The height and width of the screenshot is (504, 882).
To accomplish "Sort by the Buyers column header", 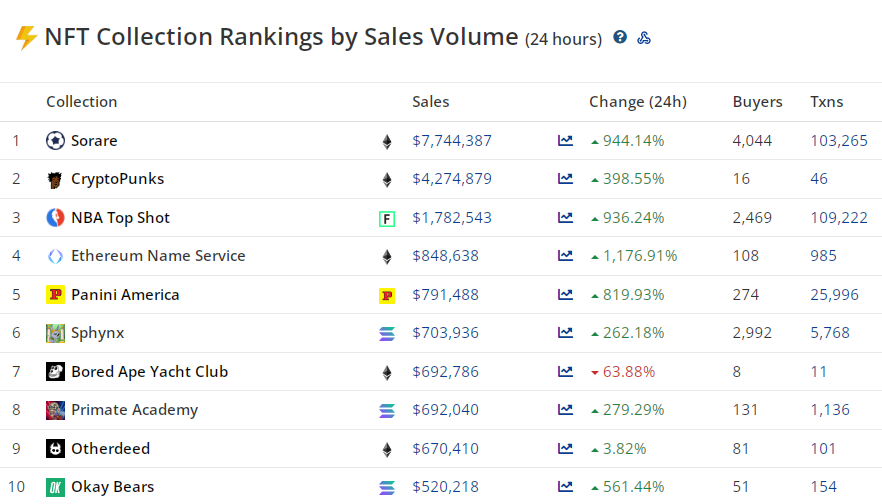I will [x=758, y=102].
